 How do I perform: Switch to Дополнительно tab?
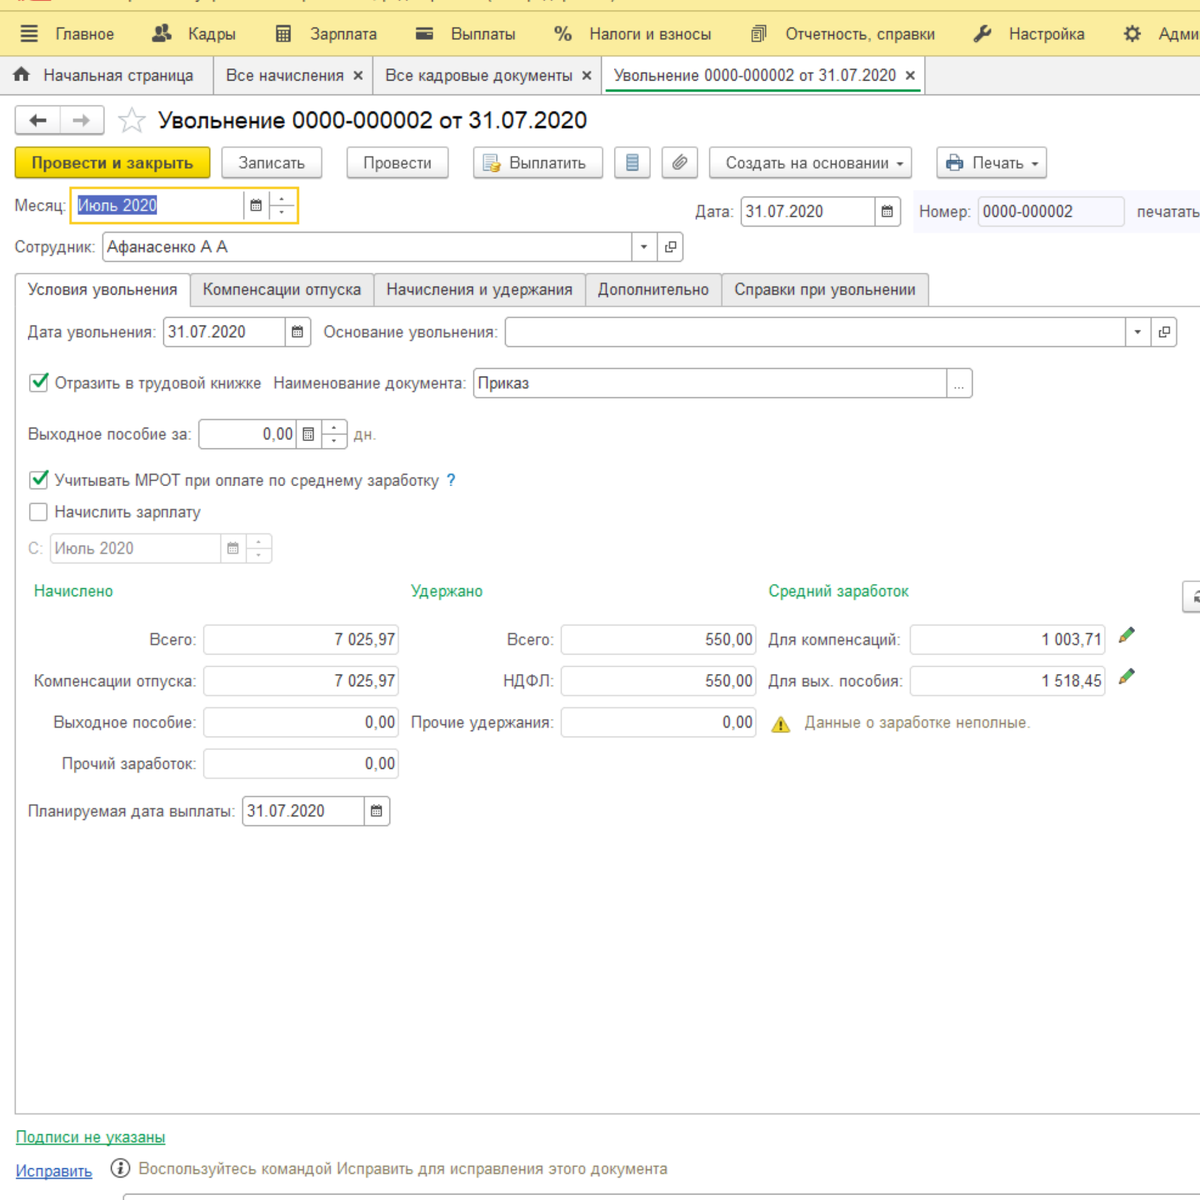pos(653,290)
